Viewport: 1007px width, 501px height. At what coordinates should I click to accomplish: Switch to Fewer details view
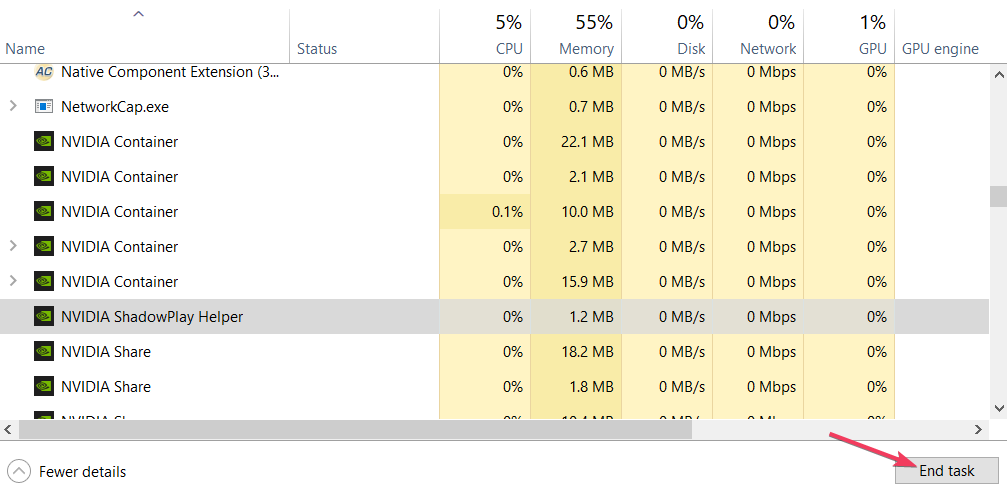coord(68,471)
